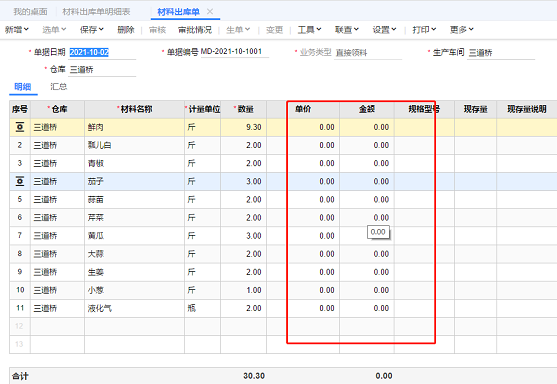Click the 合计 quantity total 30.30
This screenshot has height=384, width=557.
coord(254,376)
